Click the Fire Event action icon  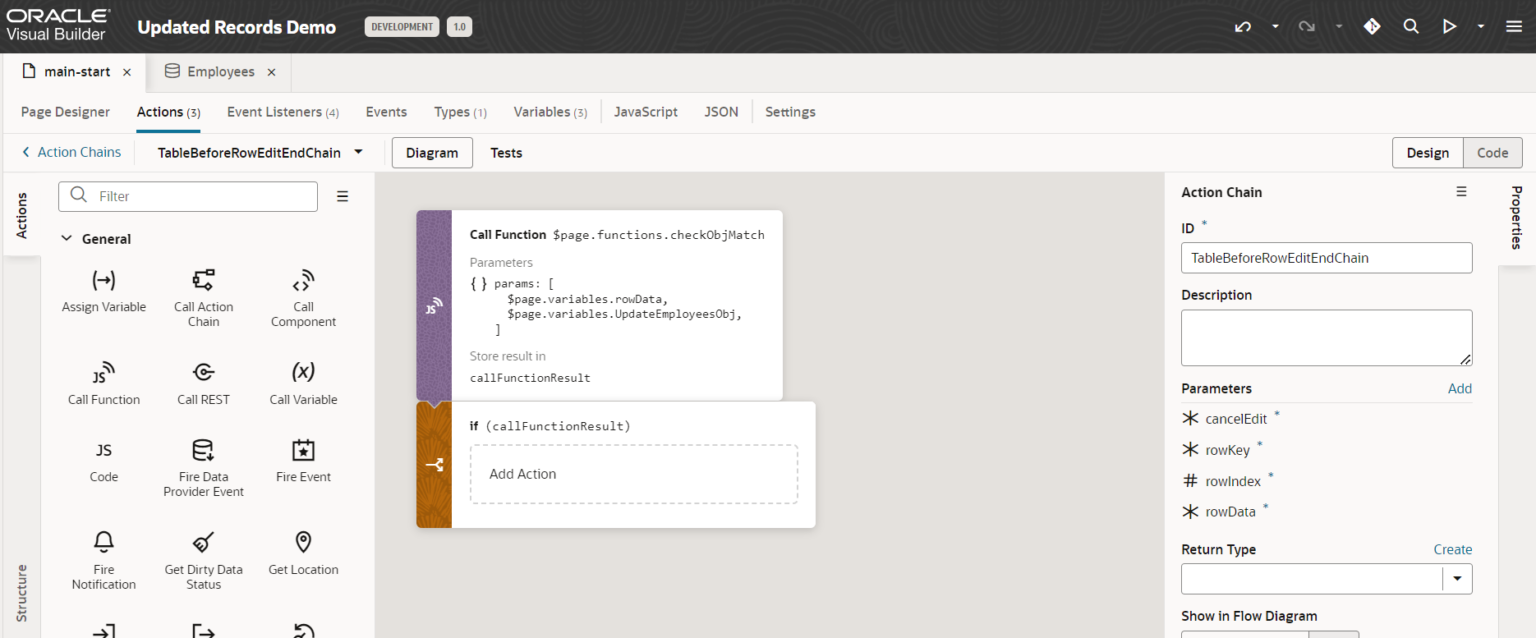[303, 450]
